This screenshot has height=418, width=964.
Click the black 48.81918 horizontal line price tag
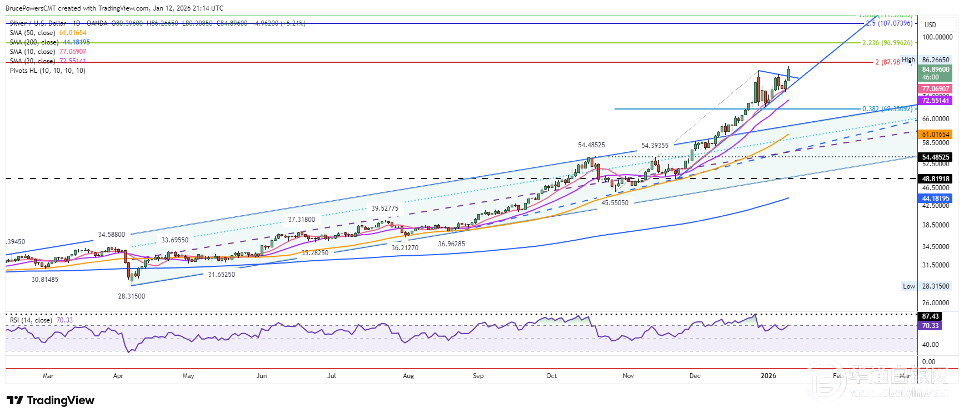pyautogui.click(x=936, y=178)
